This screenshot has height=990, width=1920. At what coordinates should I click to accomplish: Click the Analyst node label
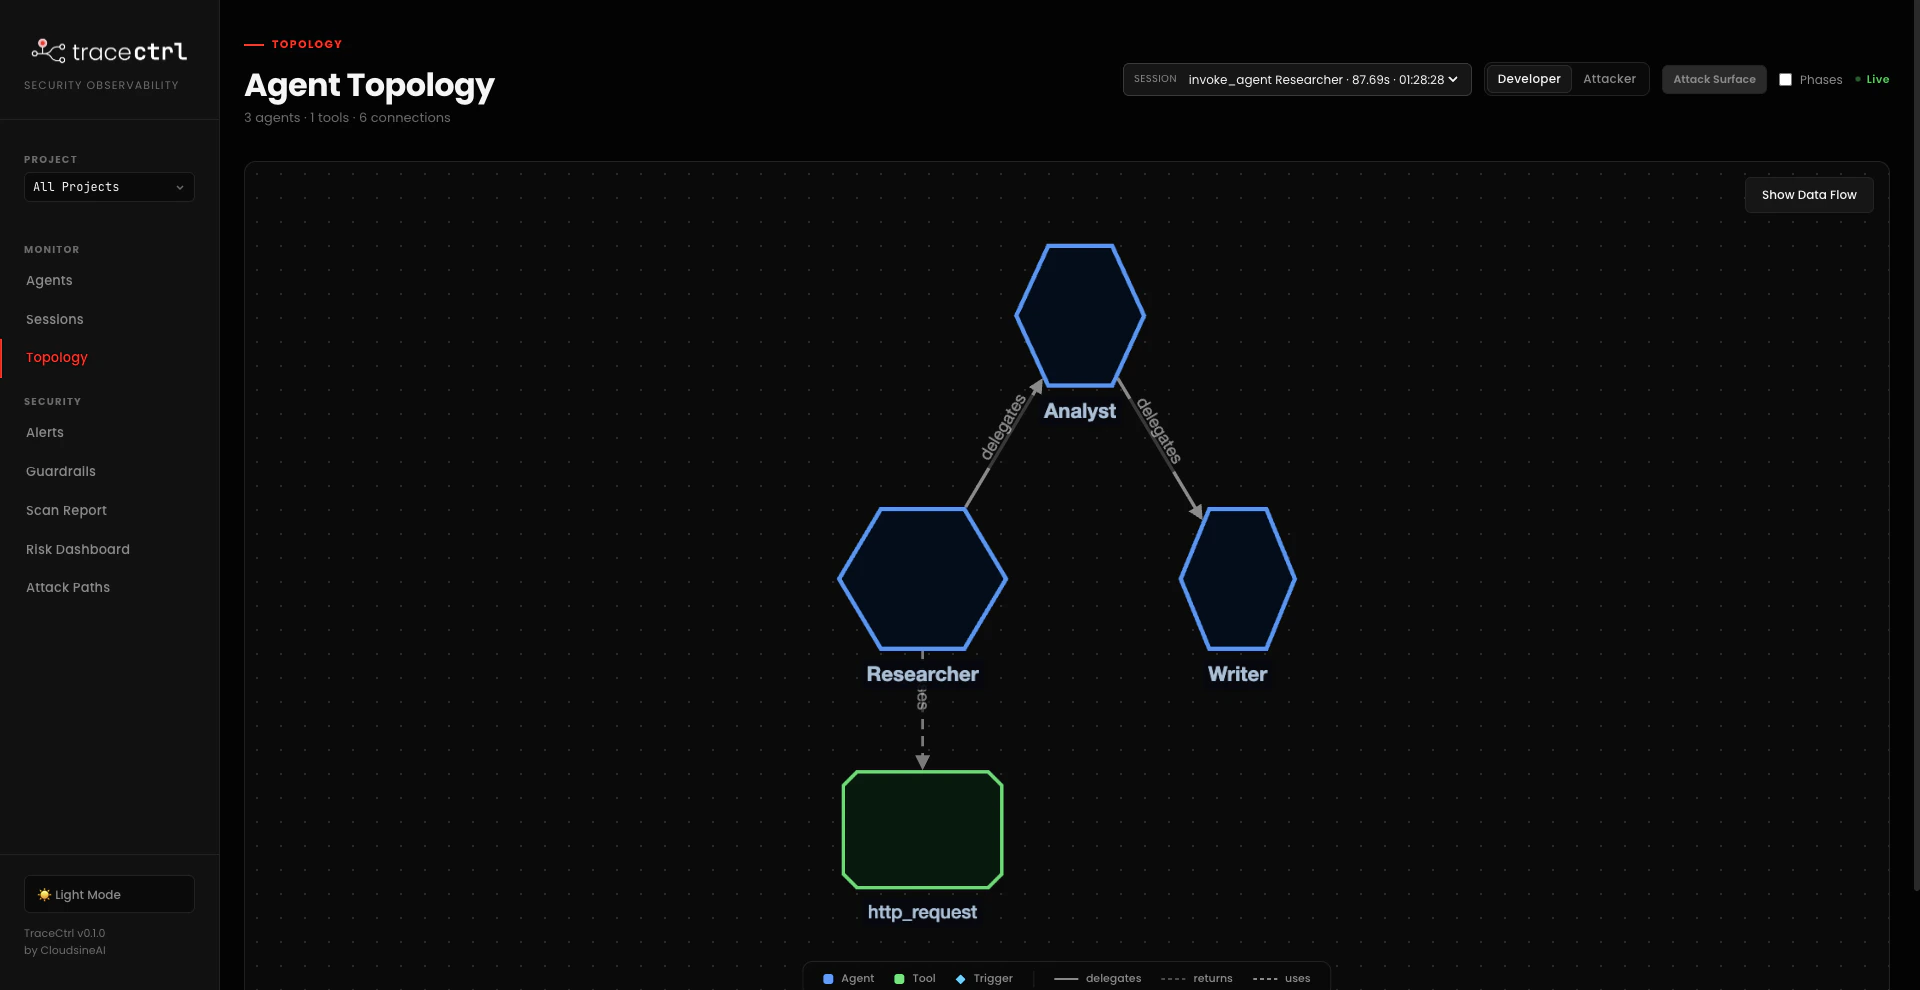click(x=1080, y=411)
